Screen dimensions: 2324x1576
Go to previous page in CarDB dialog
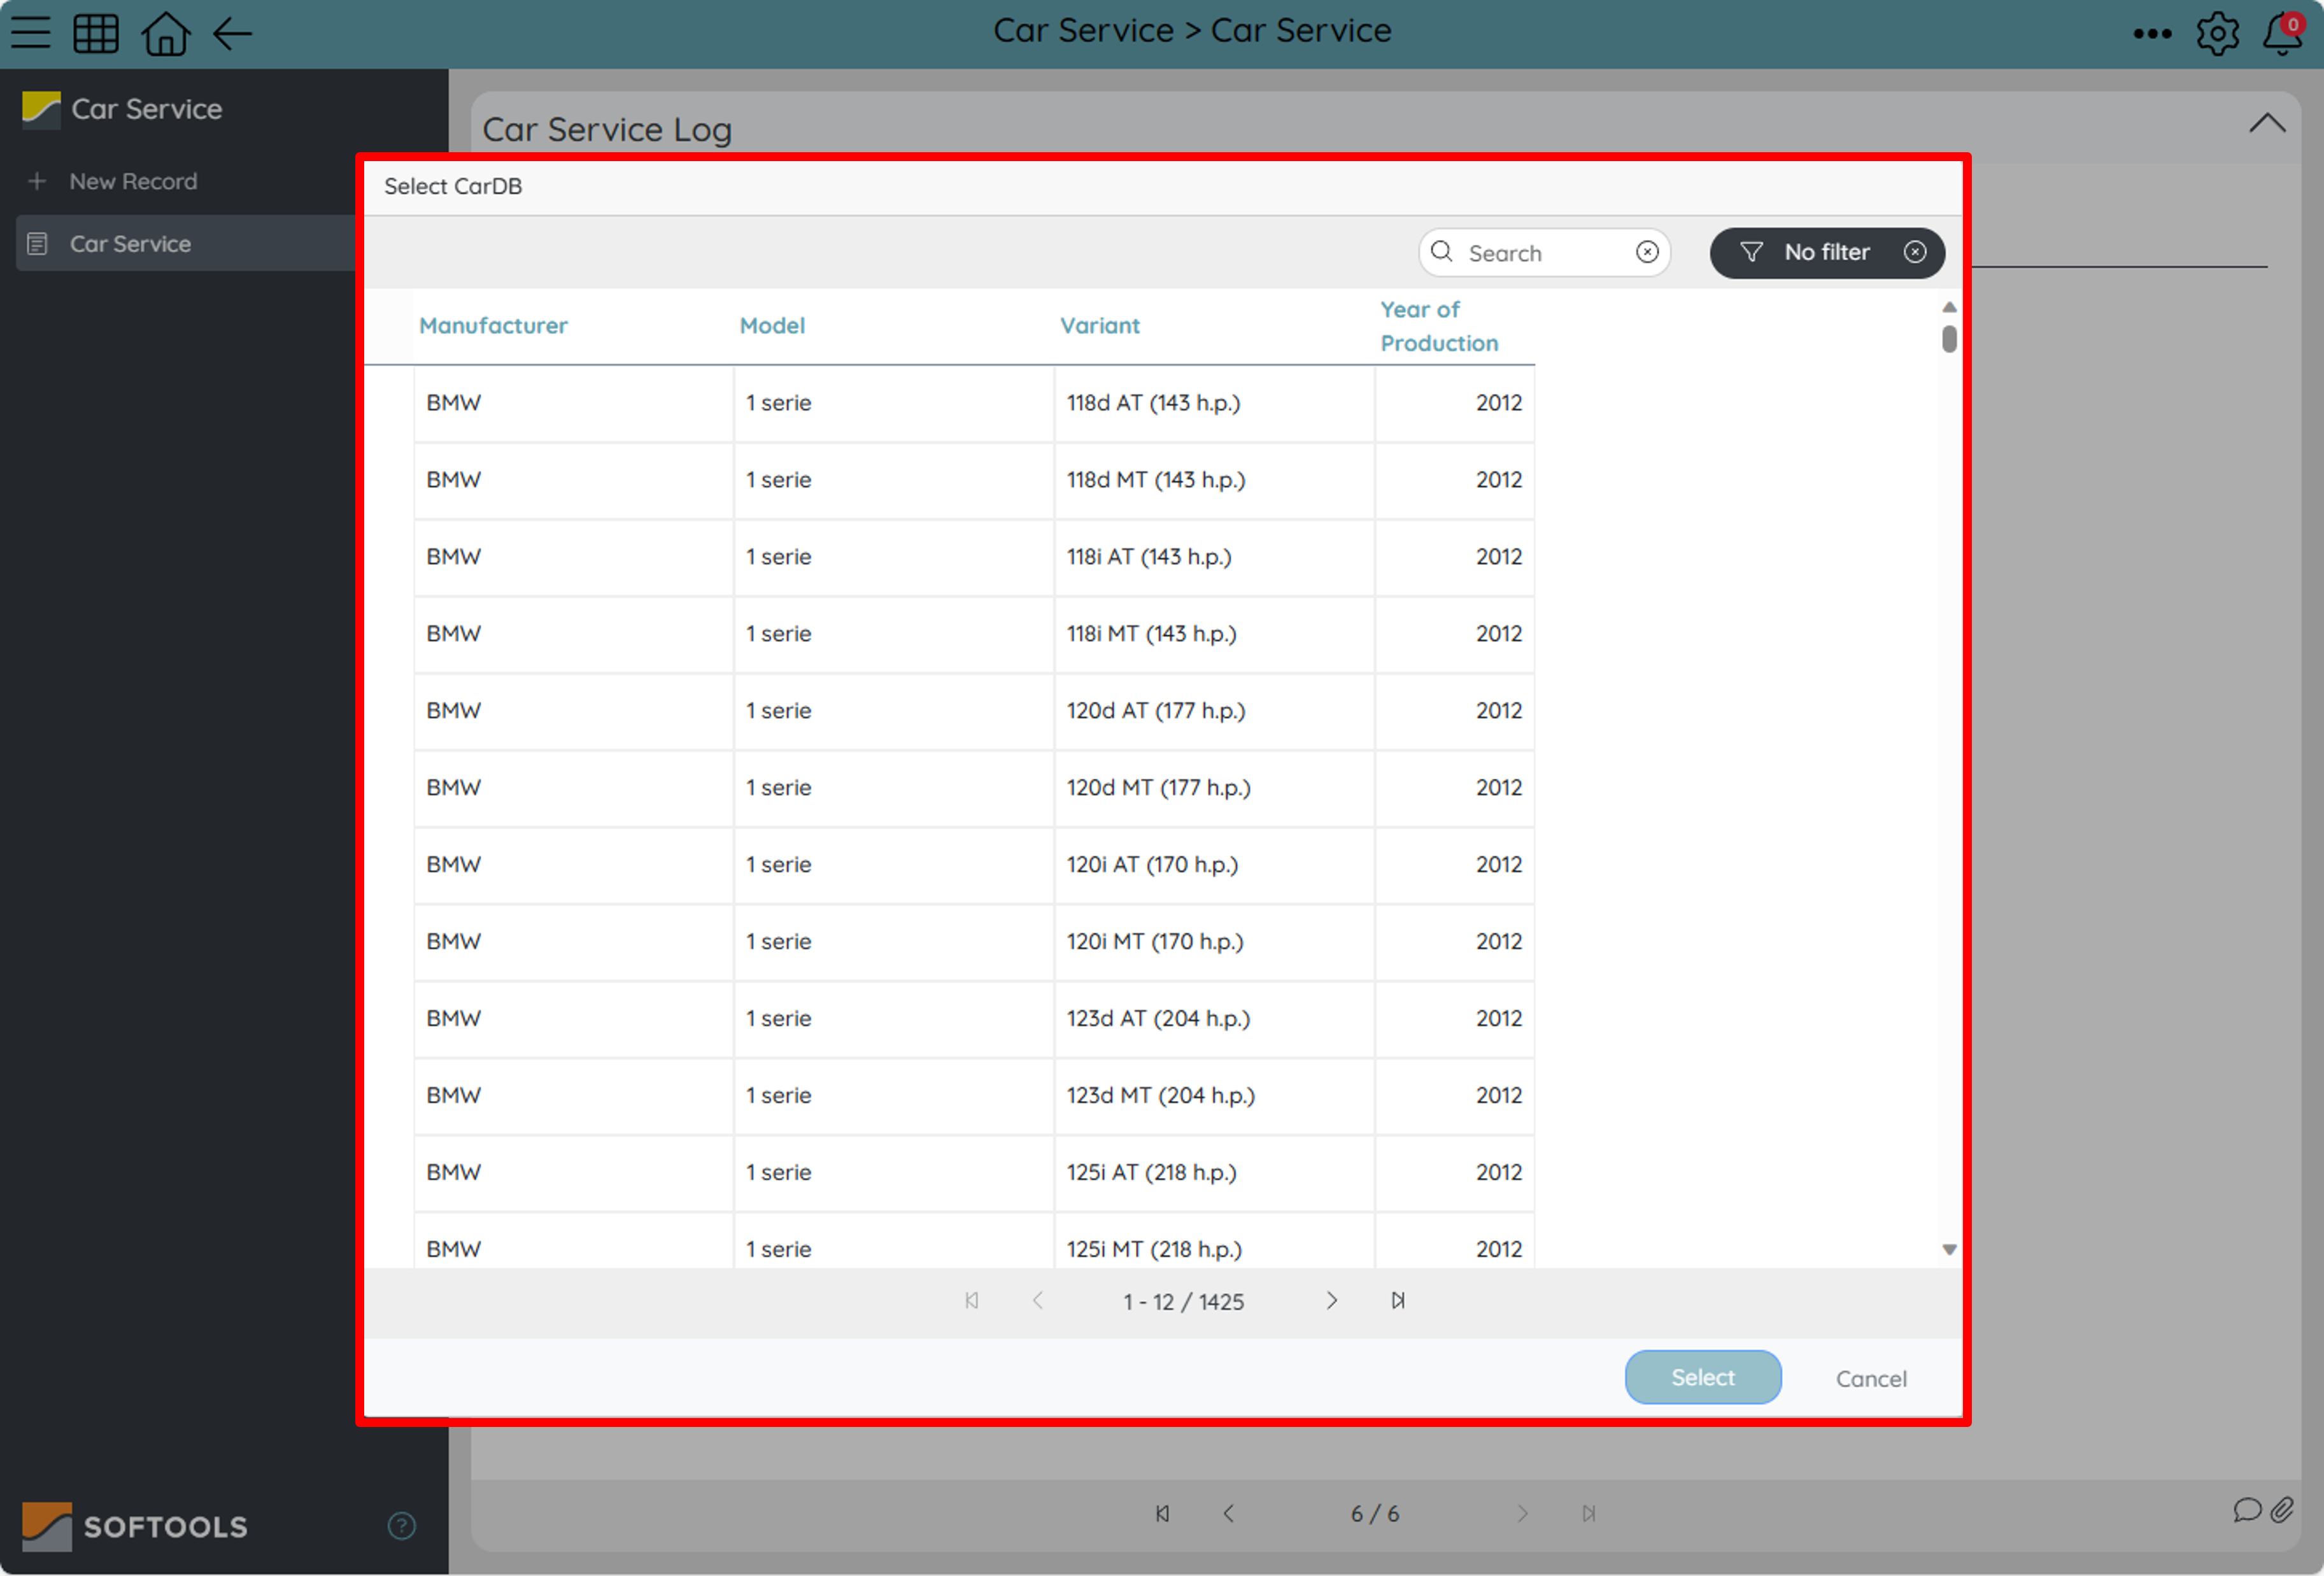[1038, 1301]
